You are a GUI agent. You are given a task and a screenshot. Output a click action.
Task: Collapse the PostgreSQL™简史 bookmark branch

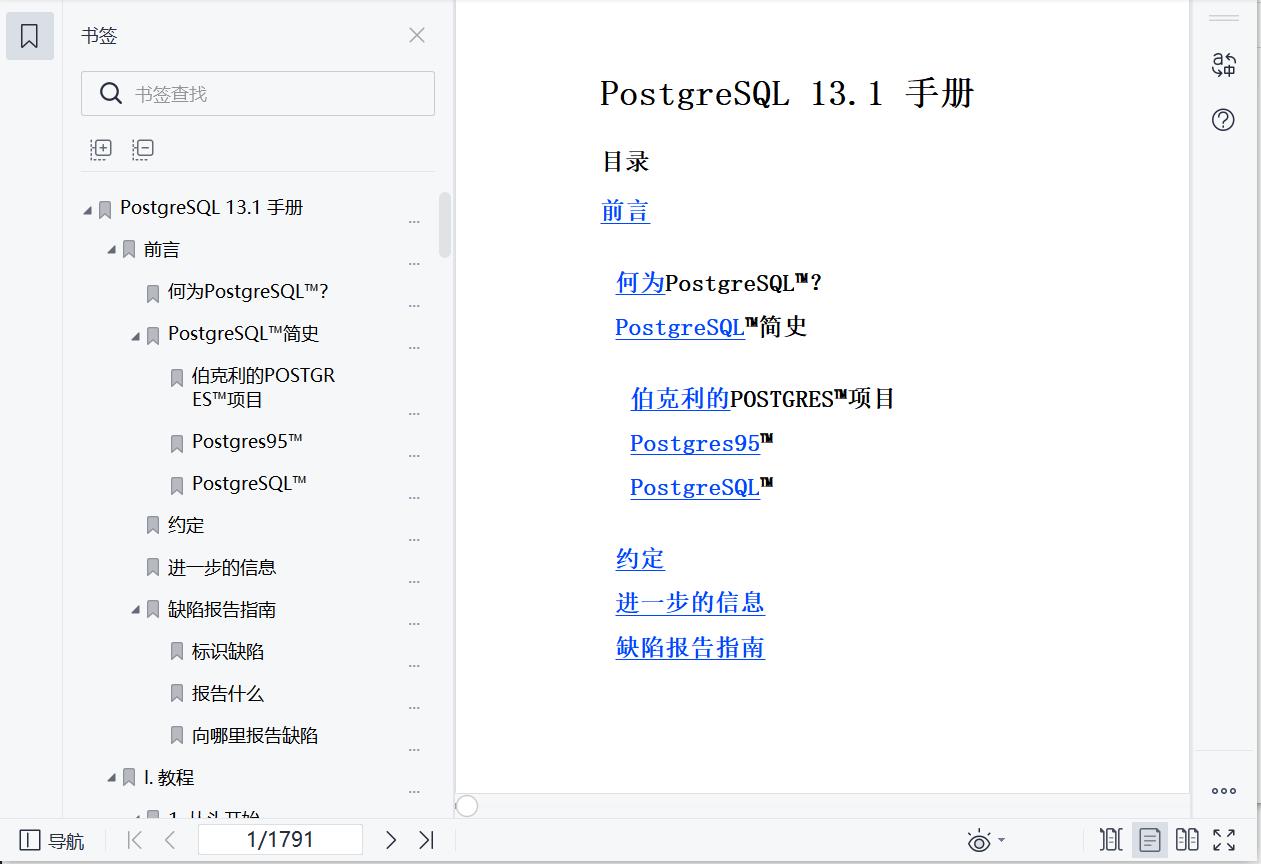tap(137, 333)
